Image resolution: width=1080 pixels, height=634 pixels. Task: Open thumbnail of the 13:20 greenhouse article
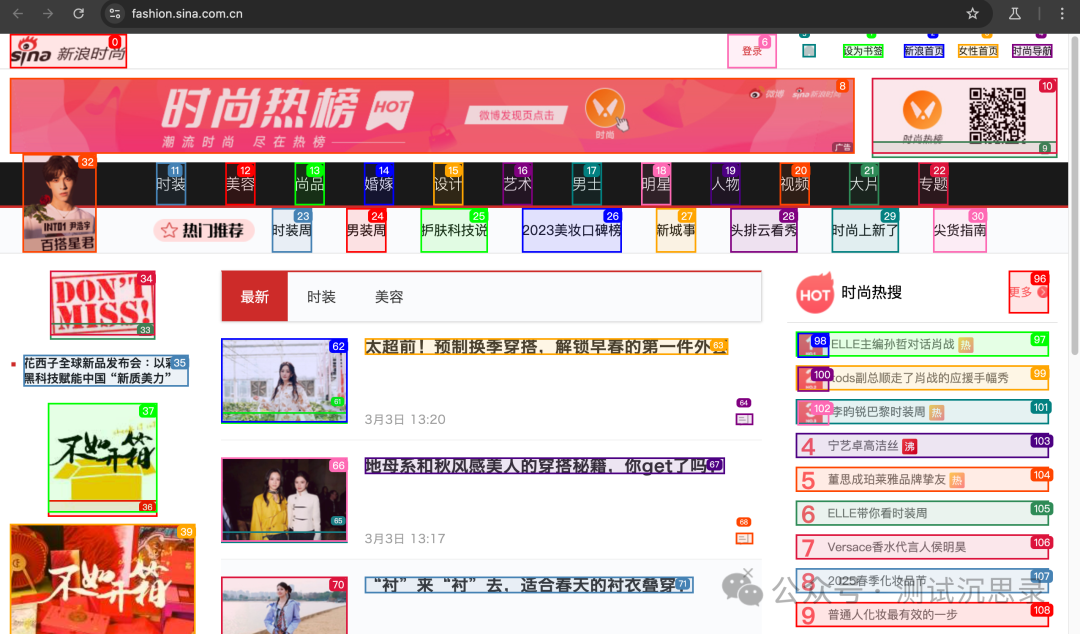point(284,380)
